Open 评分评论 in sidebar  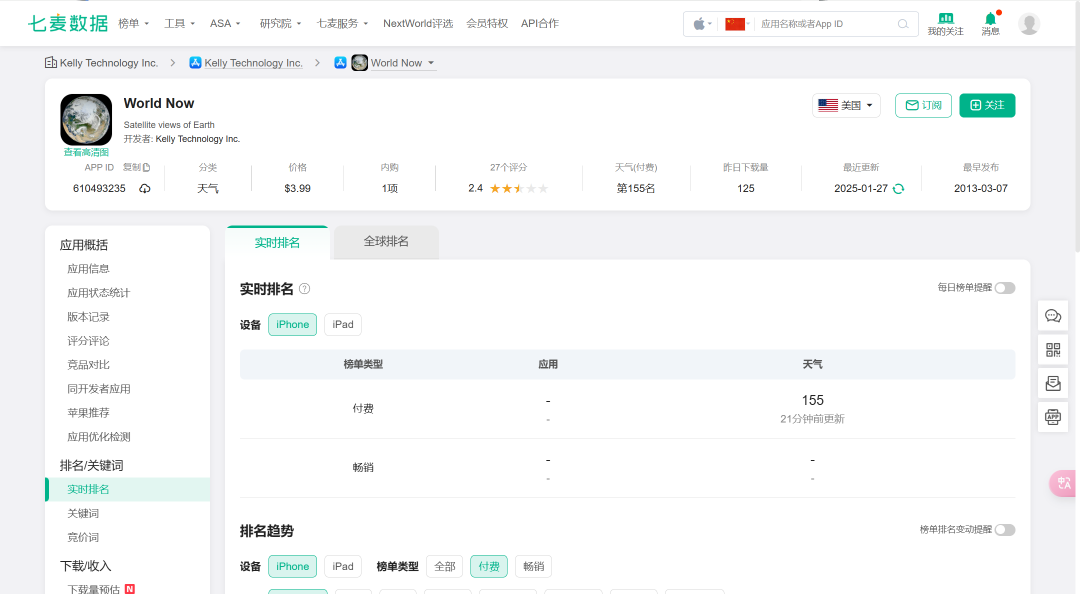coord(88,341)
